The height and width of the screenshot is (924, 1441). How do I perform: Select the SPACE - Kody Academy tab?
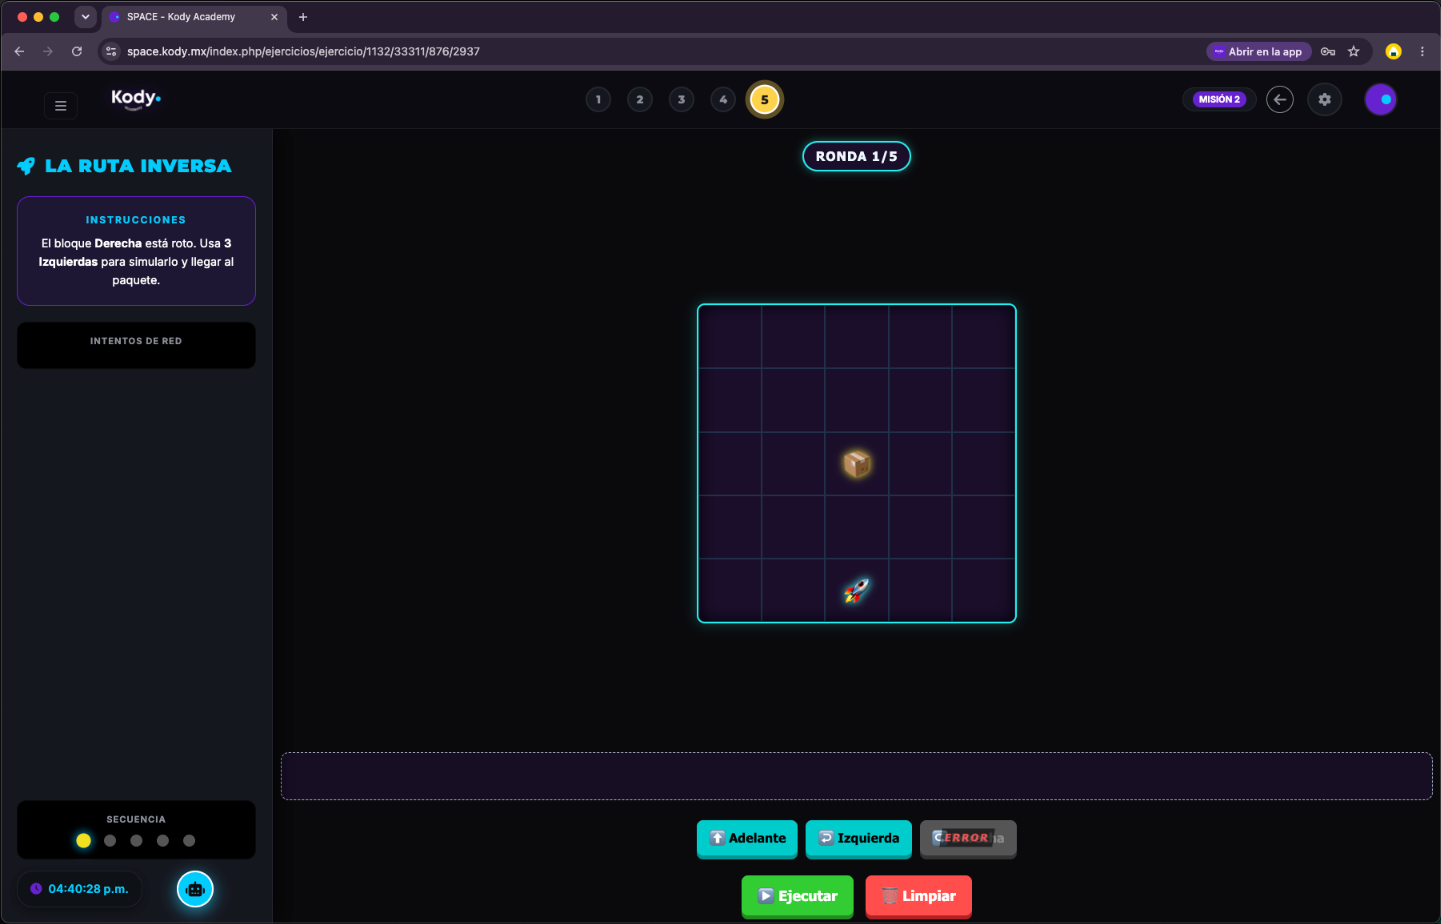[194, 17]
